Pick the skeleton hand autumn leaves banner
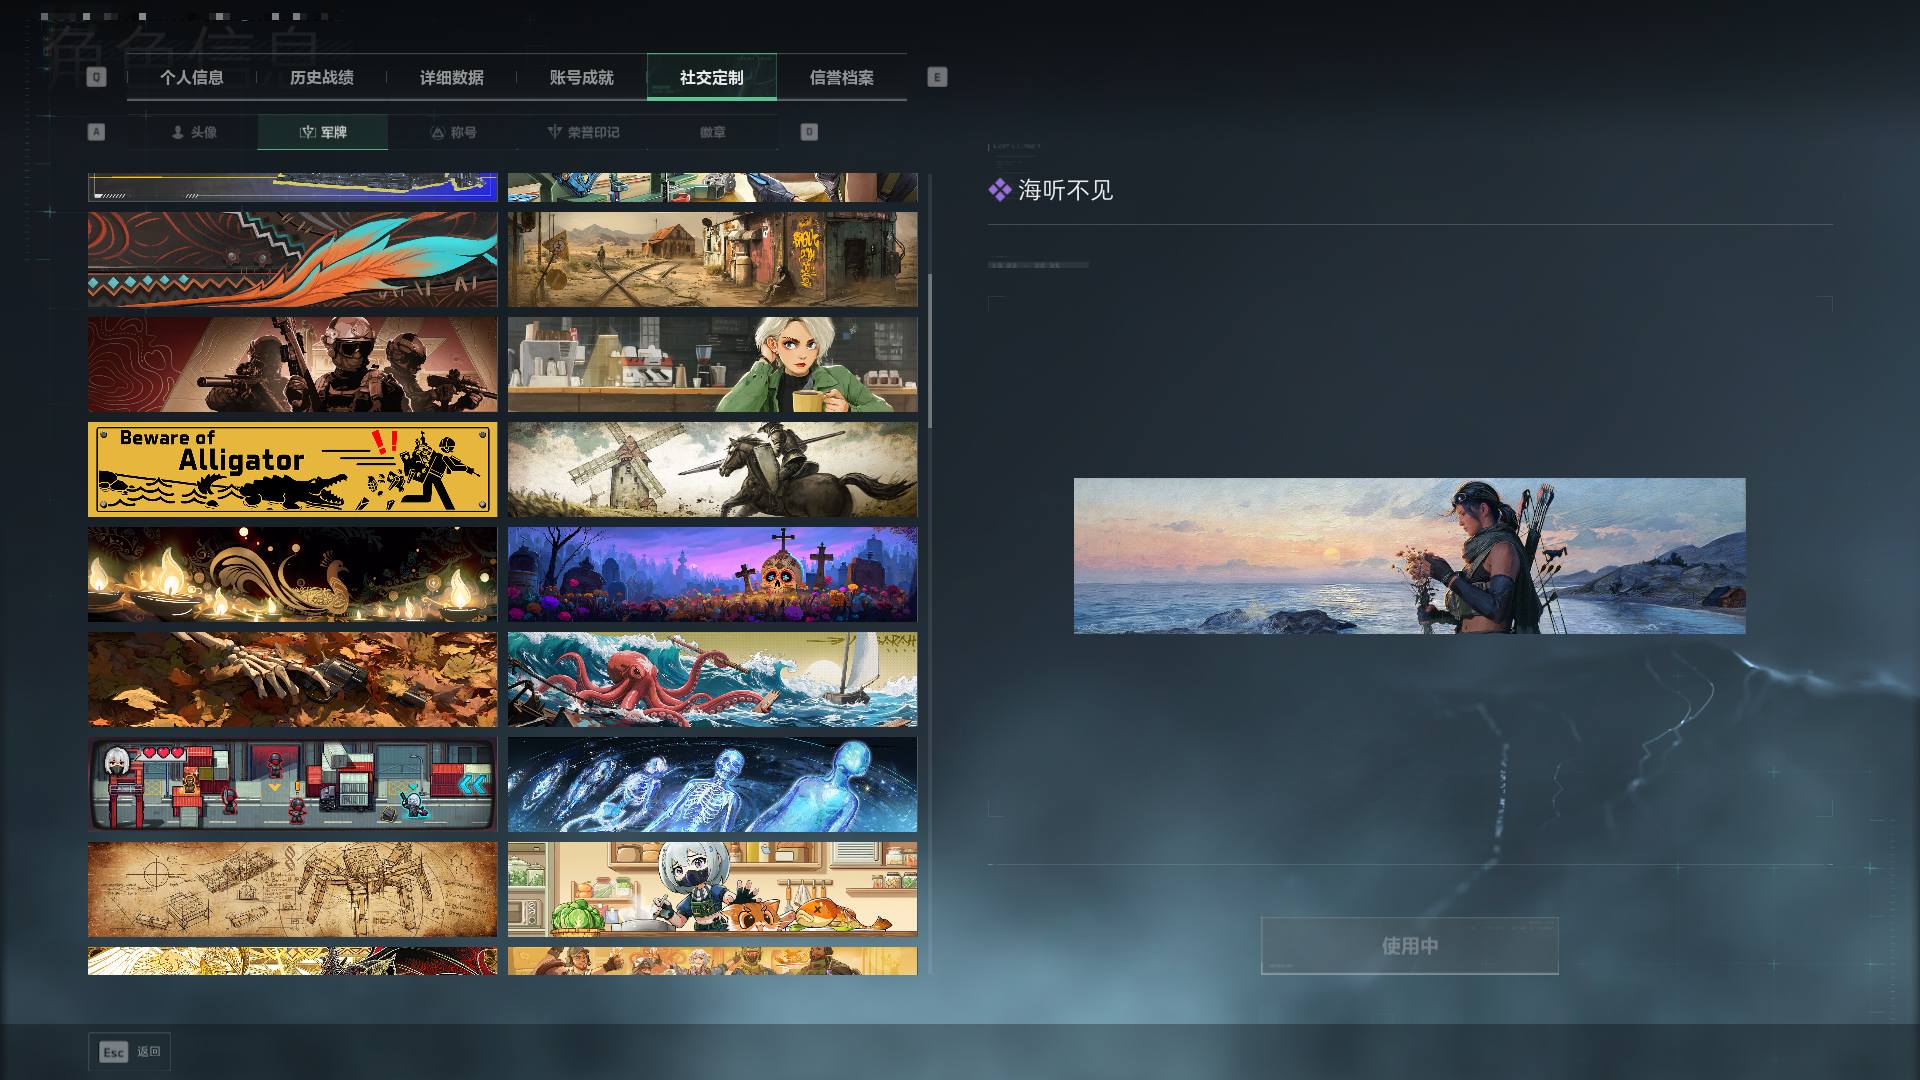 click(292, 679)
